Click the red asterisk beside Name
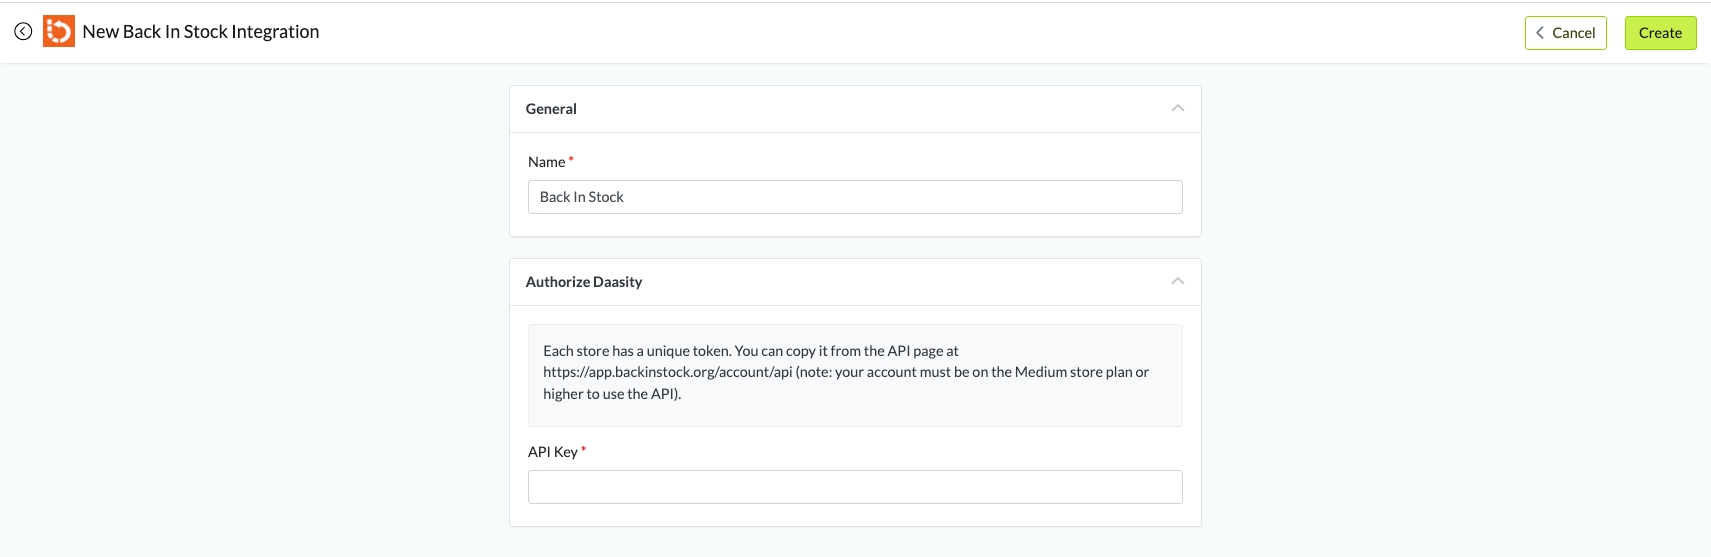 (x=571, y=160)
